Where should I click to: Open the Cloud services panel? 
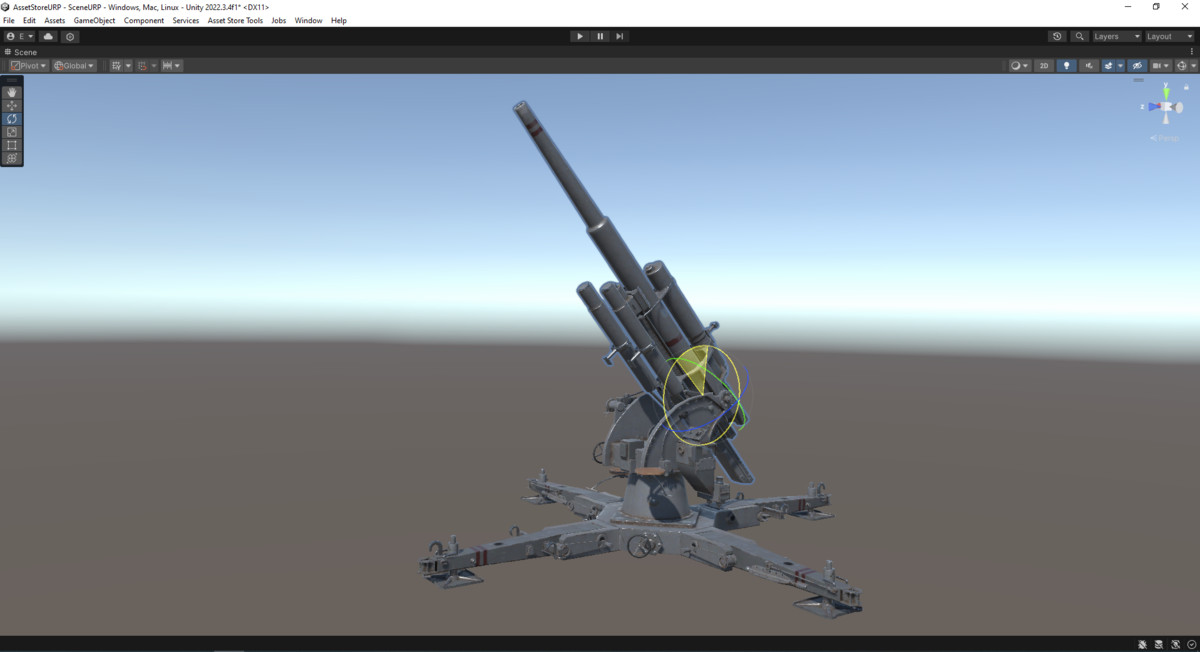click(48, 36)
